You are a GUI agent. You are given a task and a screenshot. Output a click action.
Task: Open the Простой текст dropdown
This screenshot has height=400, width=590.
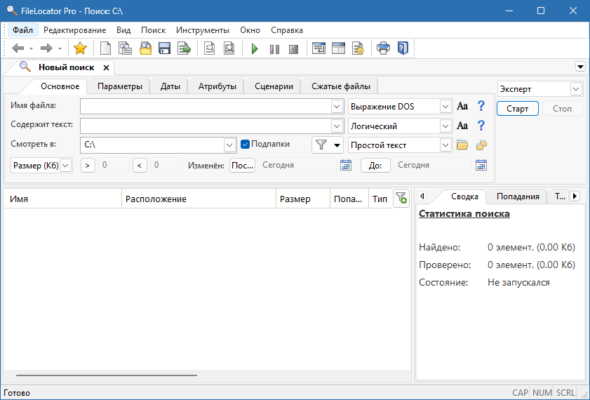446,145
